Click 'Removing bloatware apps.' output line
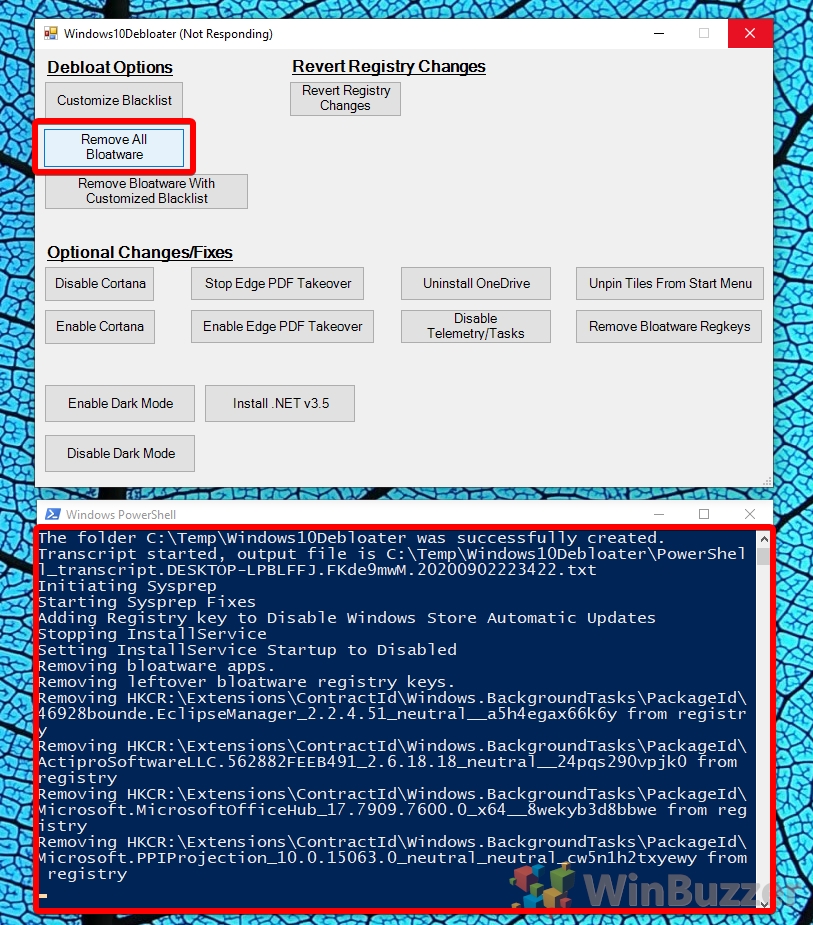 156,666
